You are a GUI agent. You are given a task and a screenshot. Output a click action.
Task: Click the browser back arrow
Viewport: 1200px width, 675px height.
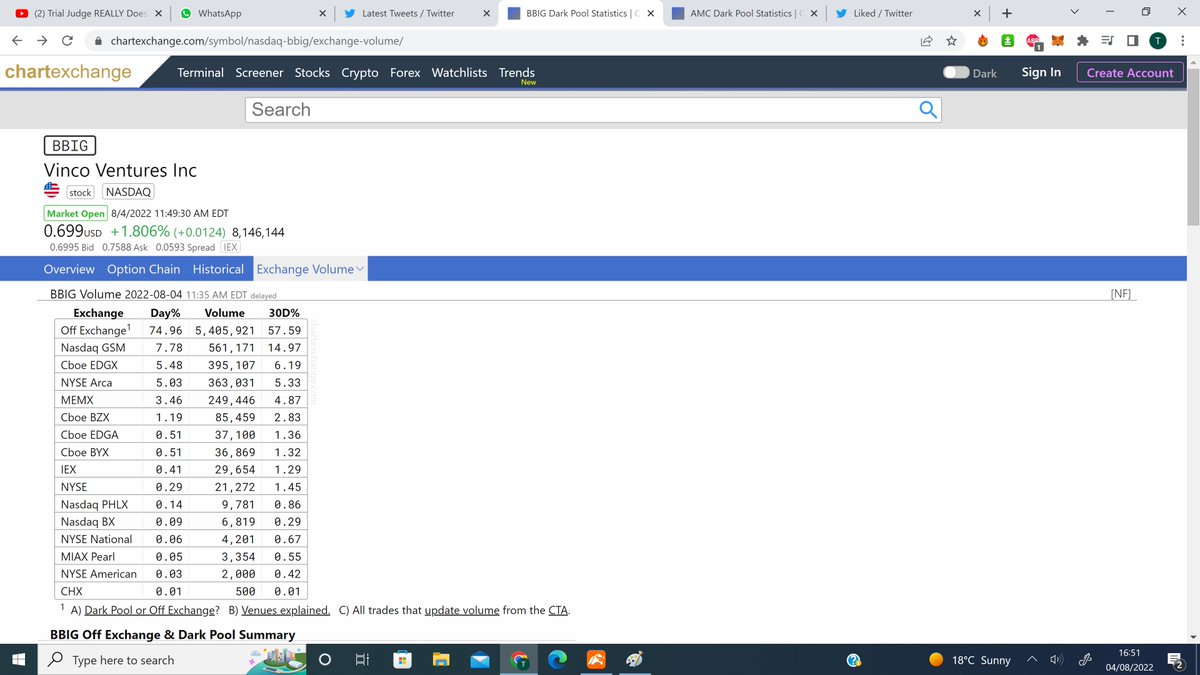[x=18, y=42]
